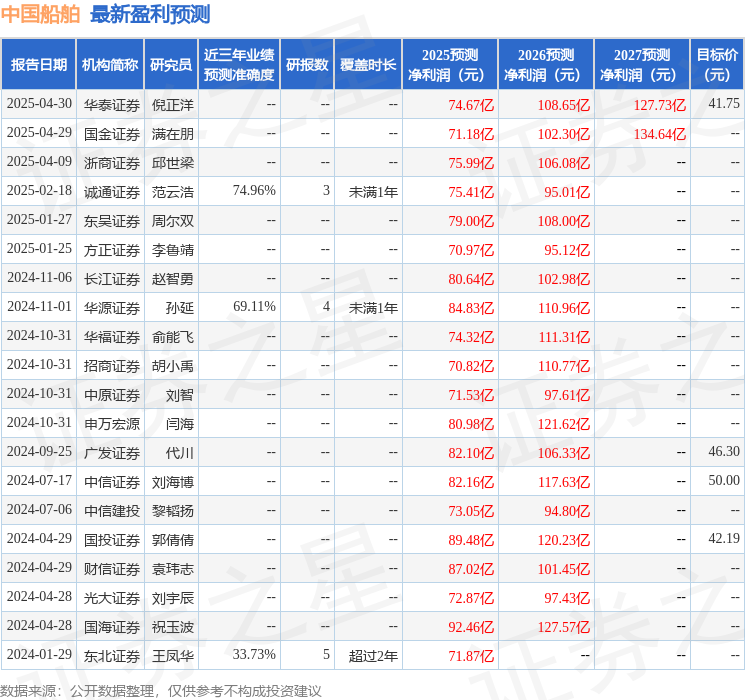
Task: Click the 最新盈利预测 heading
Action: pyautogui.click(x=150, y=14)
